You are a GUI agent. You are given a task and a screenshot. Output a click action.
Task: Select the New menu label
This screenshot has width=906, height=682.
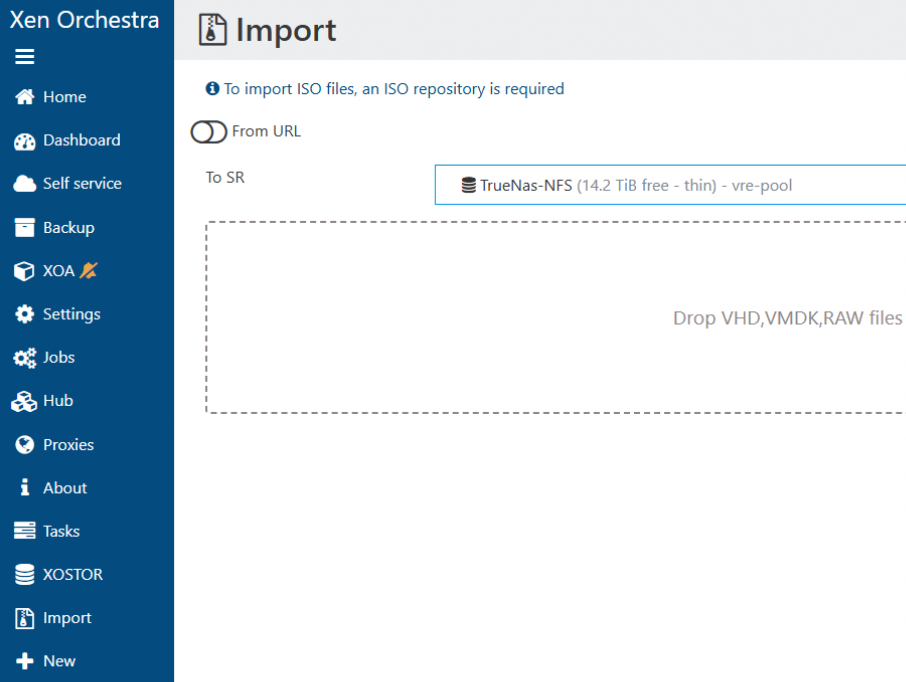pos(60,661)
